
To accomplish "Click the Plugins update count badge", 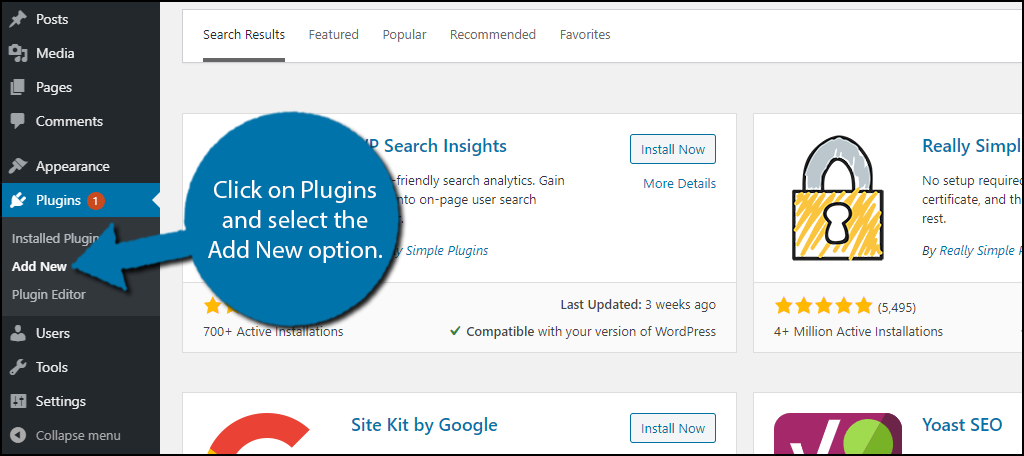I will pyautogui.click(x=95, y=201).
